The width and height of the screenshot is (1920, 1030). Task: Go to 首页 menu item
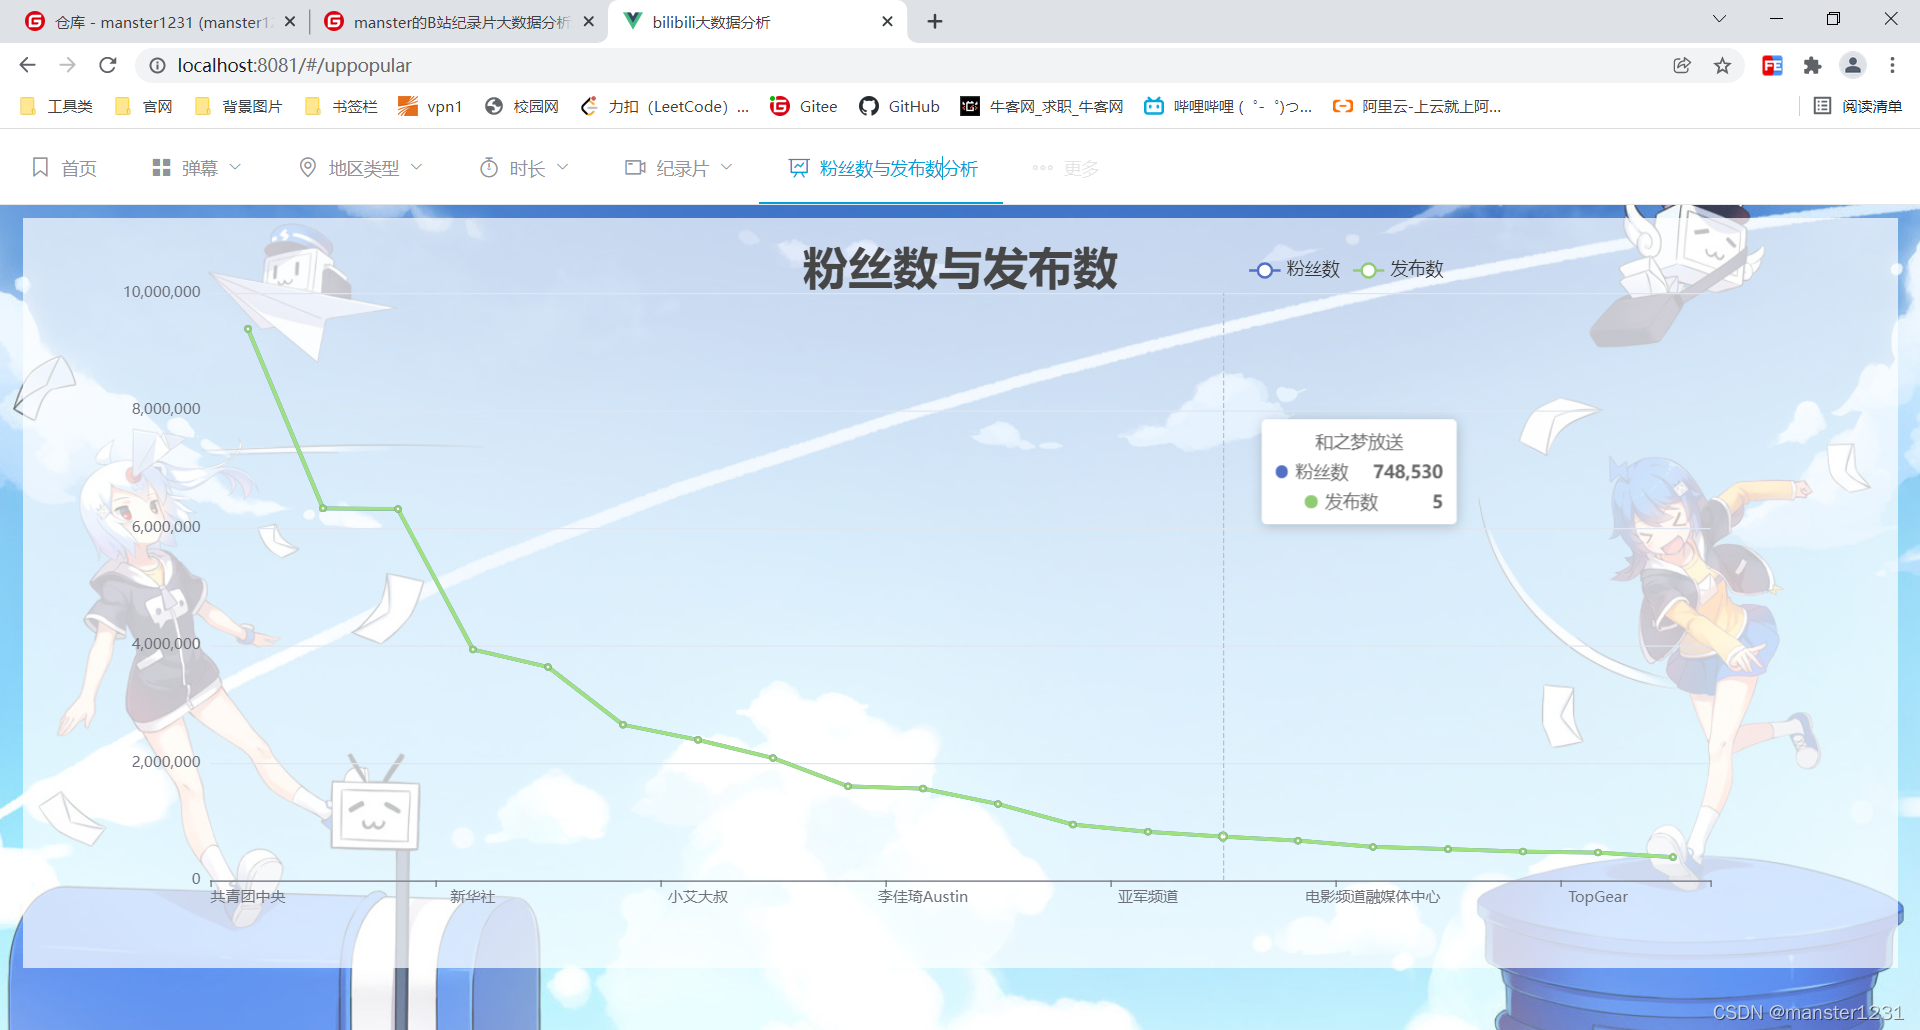click(65, 168)
